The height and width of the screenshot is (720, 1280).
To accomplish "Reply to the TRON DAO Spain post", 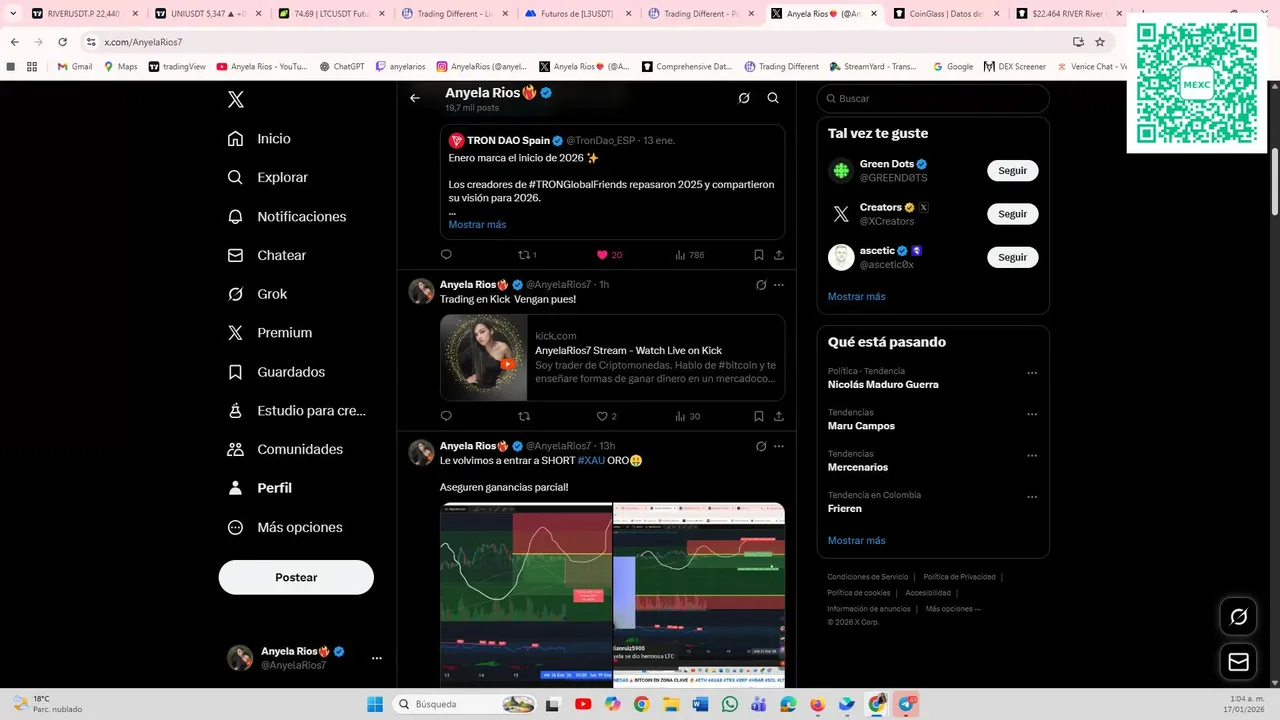I will point(446,255).
